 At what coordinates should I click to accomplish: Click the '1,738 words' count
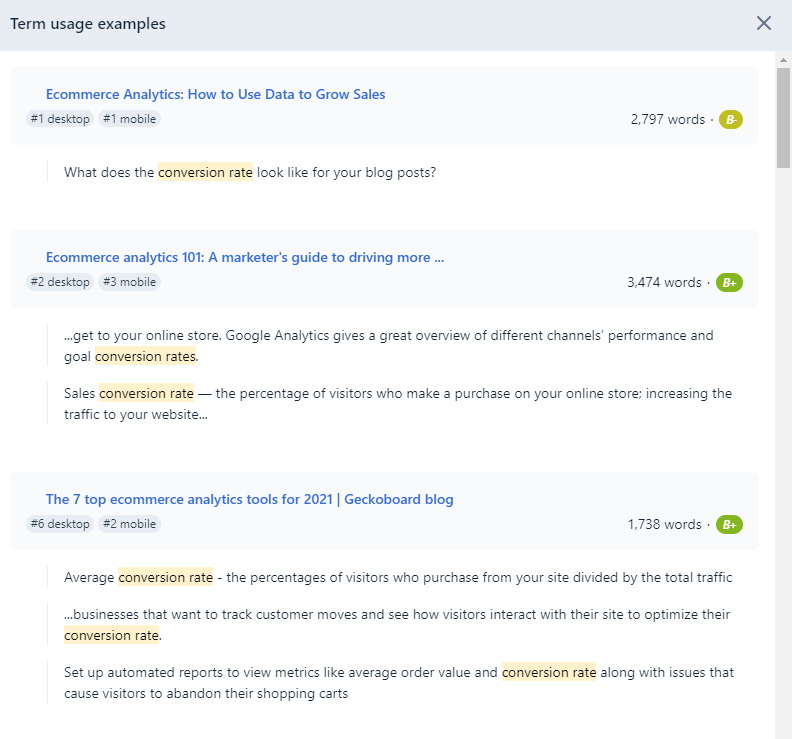[665, 525]
